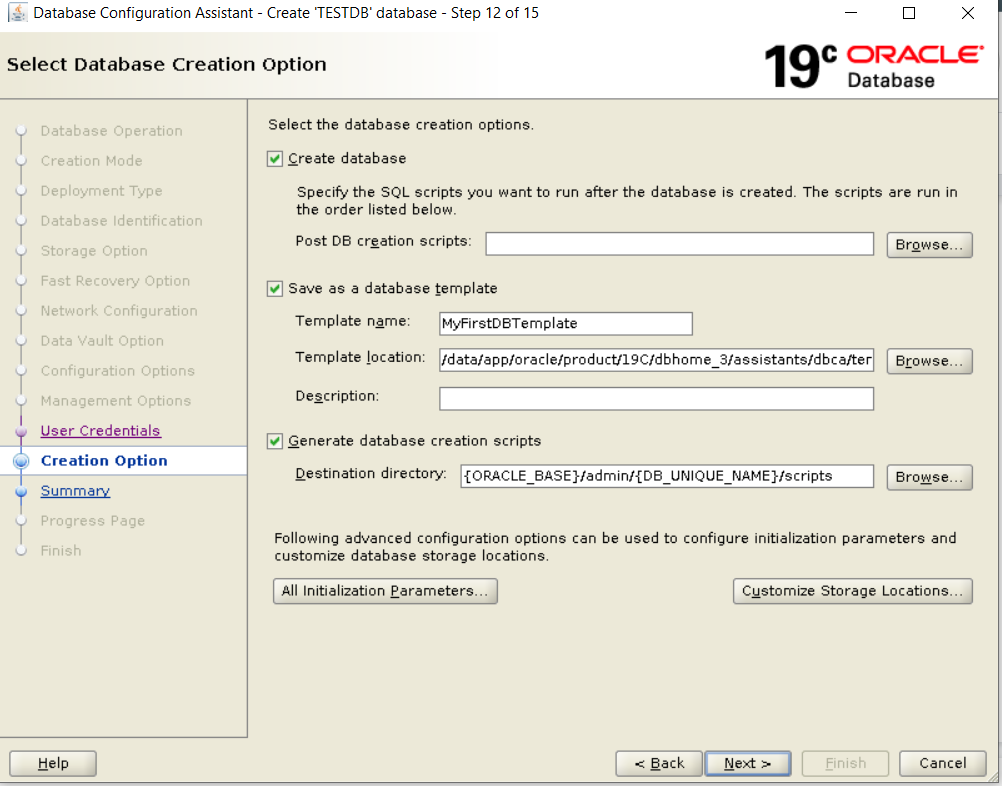This screenshot has height=786, width=1002.
Task: Click the Data Vault Option step label
Action: [x=102, y=341]
